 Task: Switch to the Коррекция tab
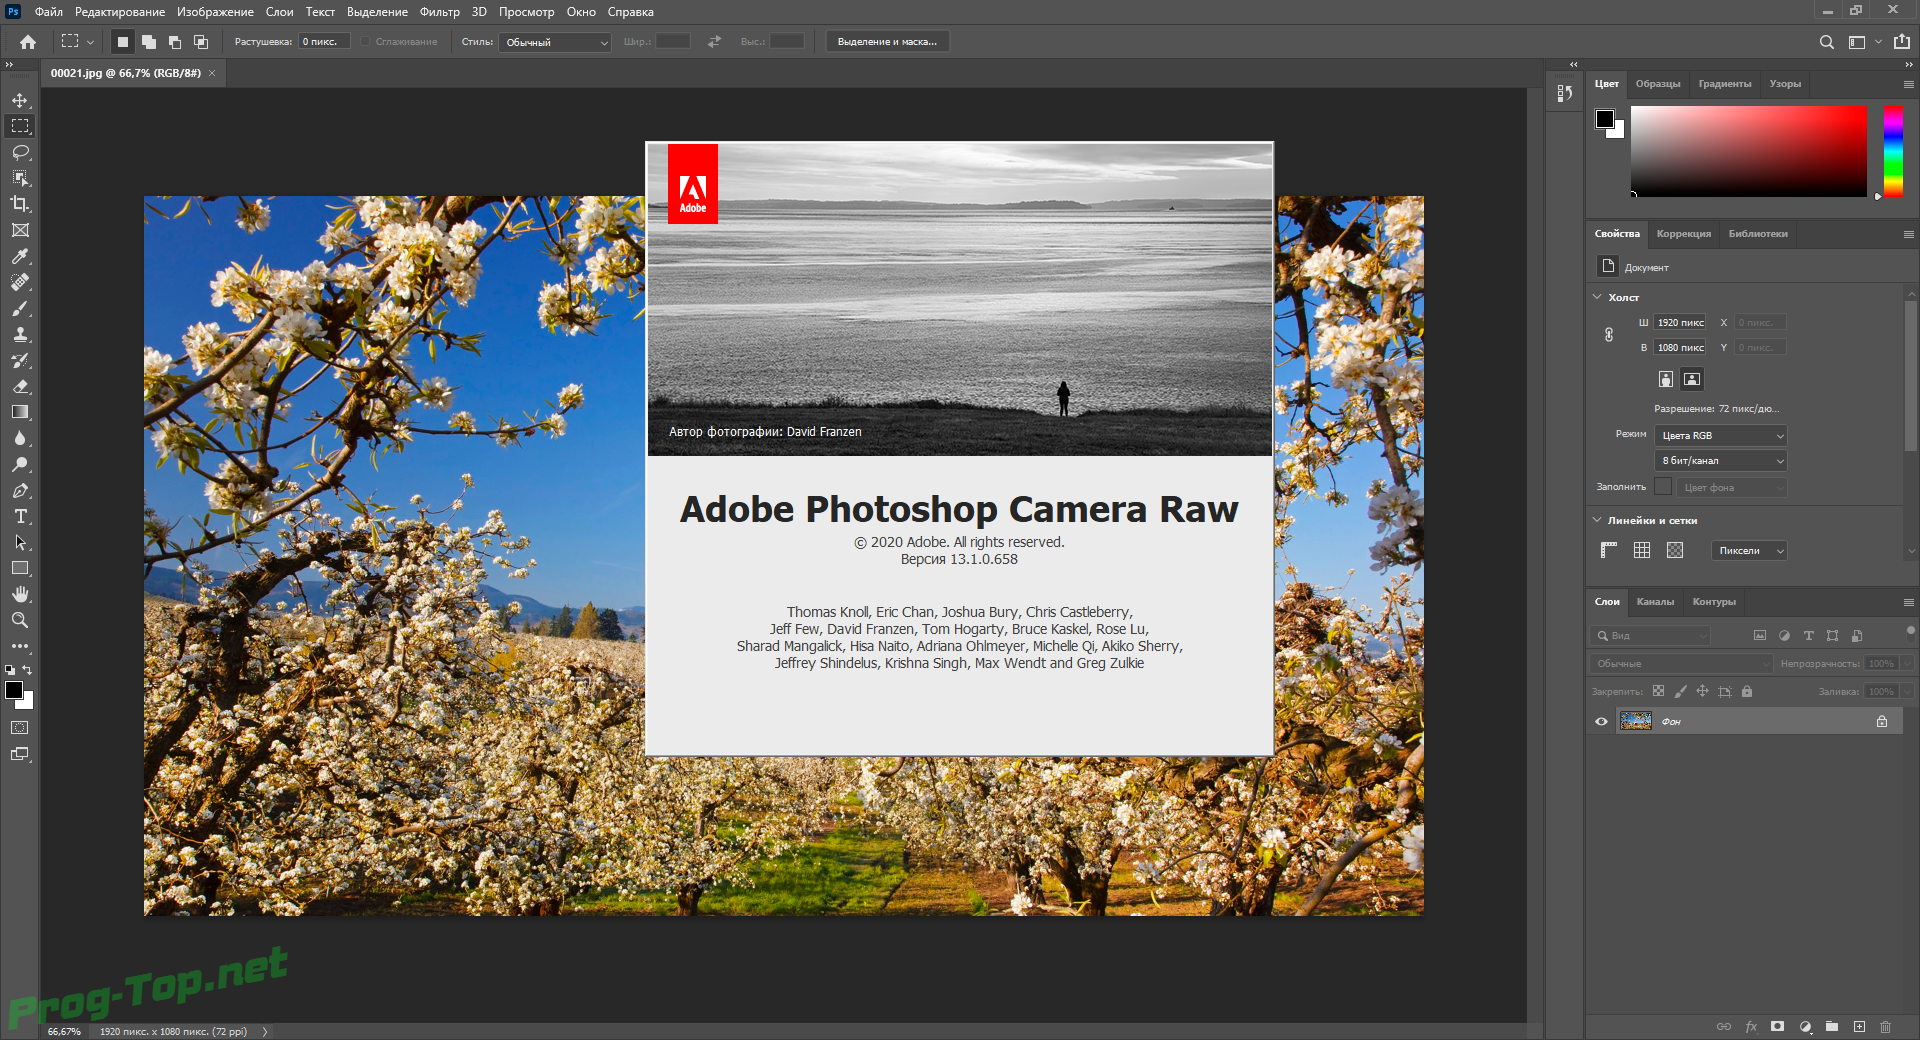click(1683, 234)
